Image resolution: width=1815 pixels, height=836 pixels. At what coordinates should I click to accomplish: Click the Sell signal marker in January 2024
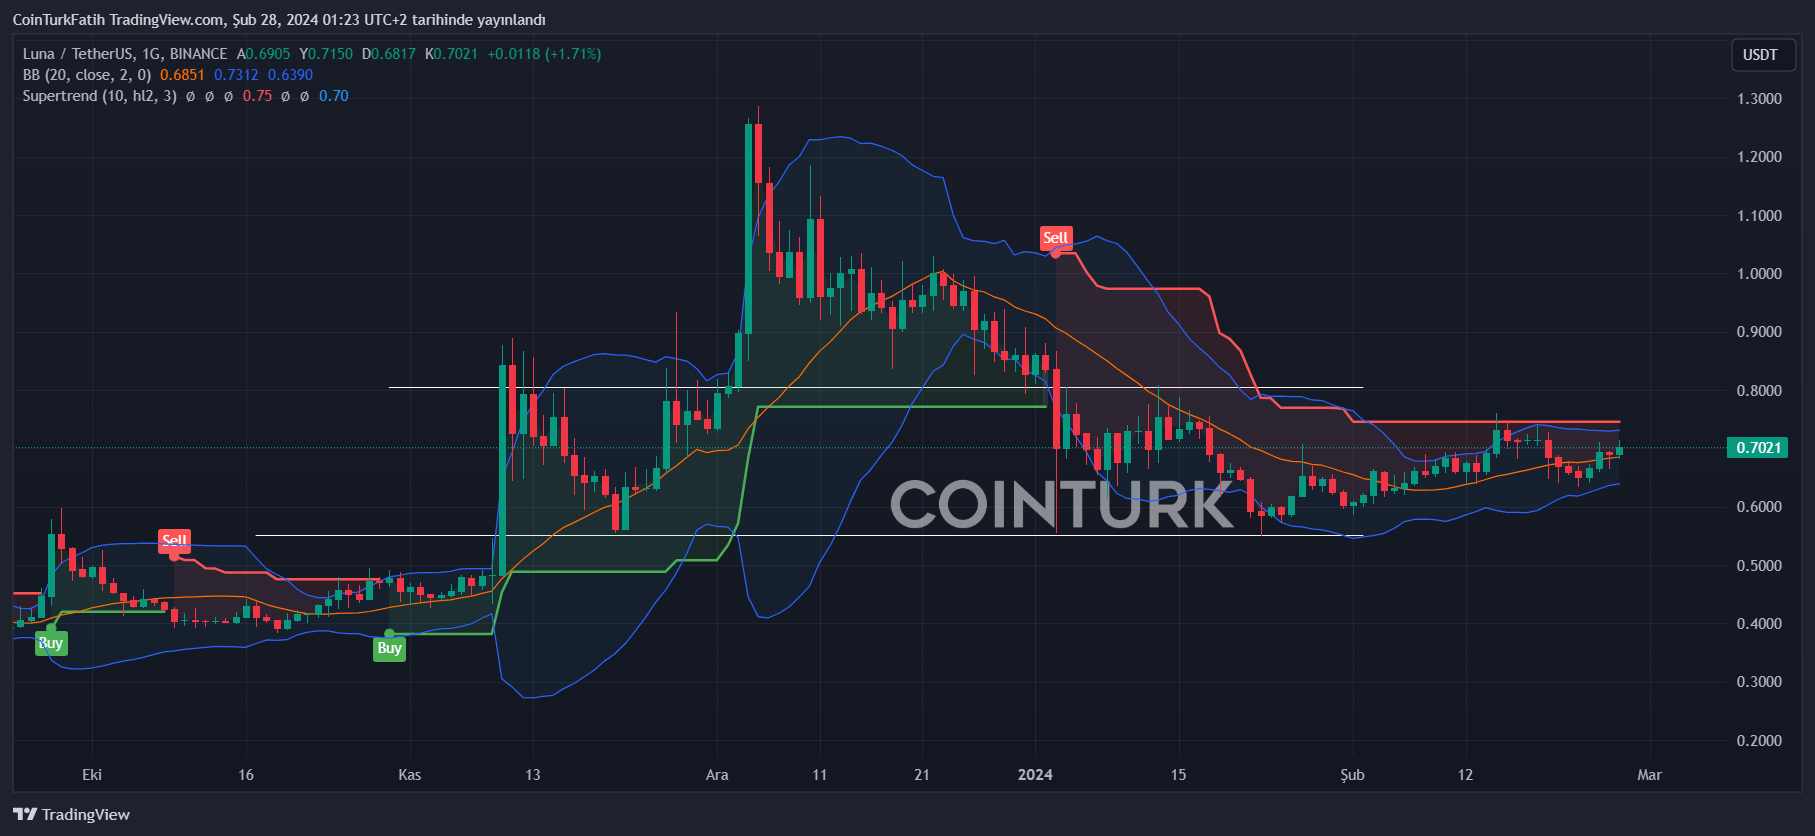coord(1056,238)
